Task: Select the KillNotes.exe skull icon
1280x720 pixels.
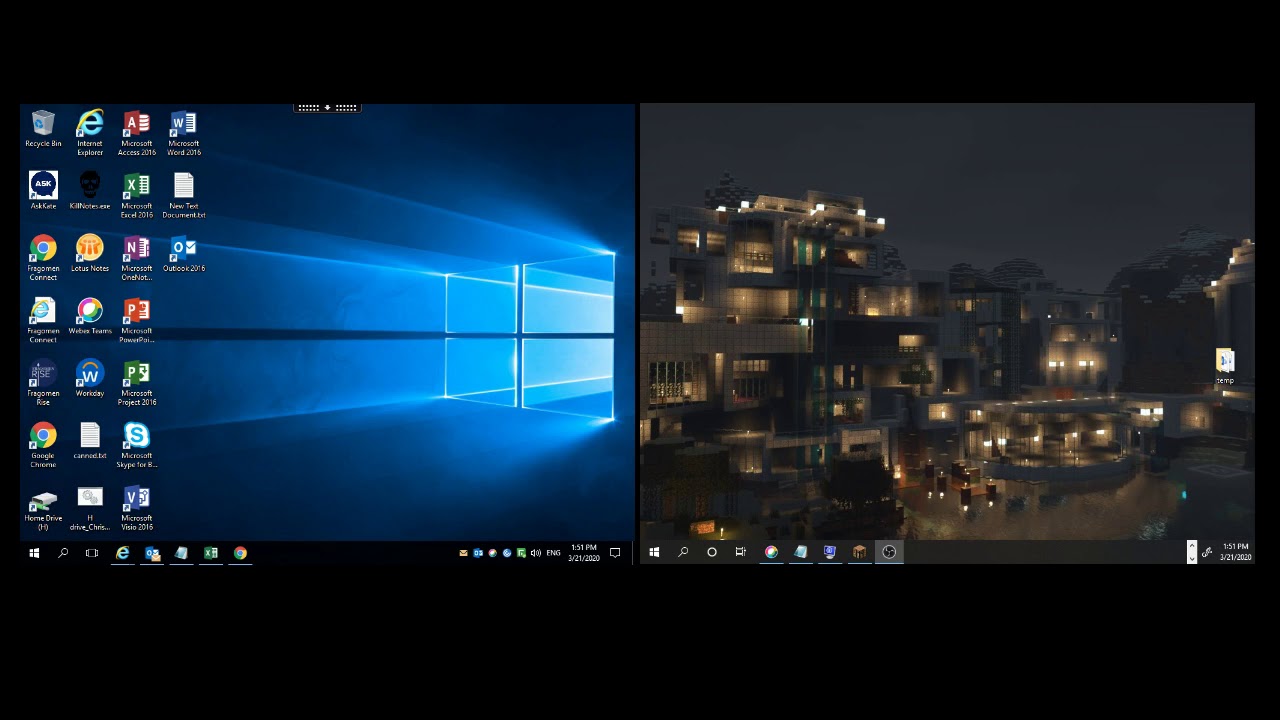Action: (90, 191)
